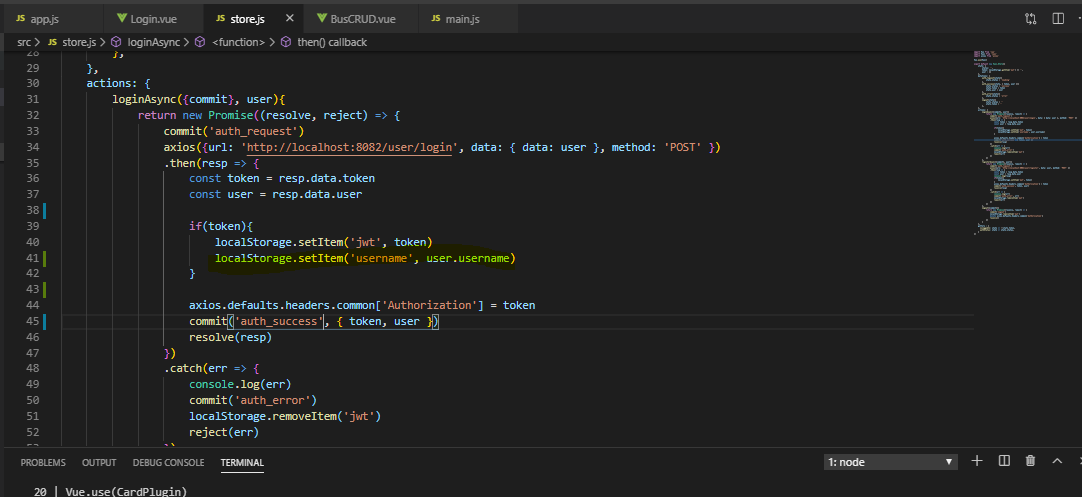Expand the store.js breadcrumb item
This screenshot has width=1082, height=497.
73,42
